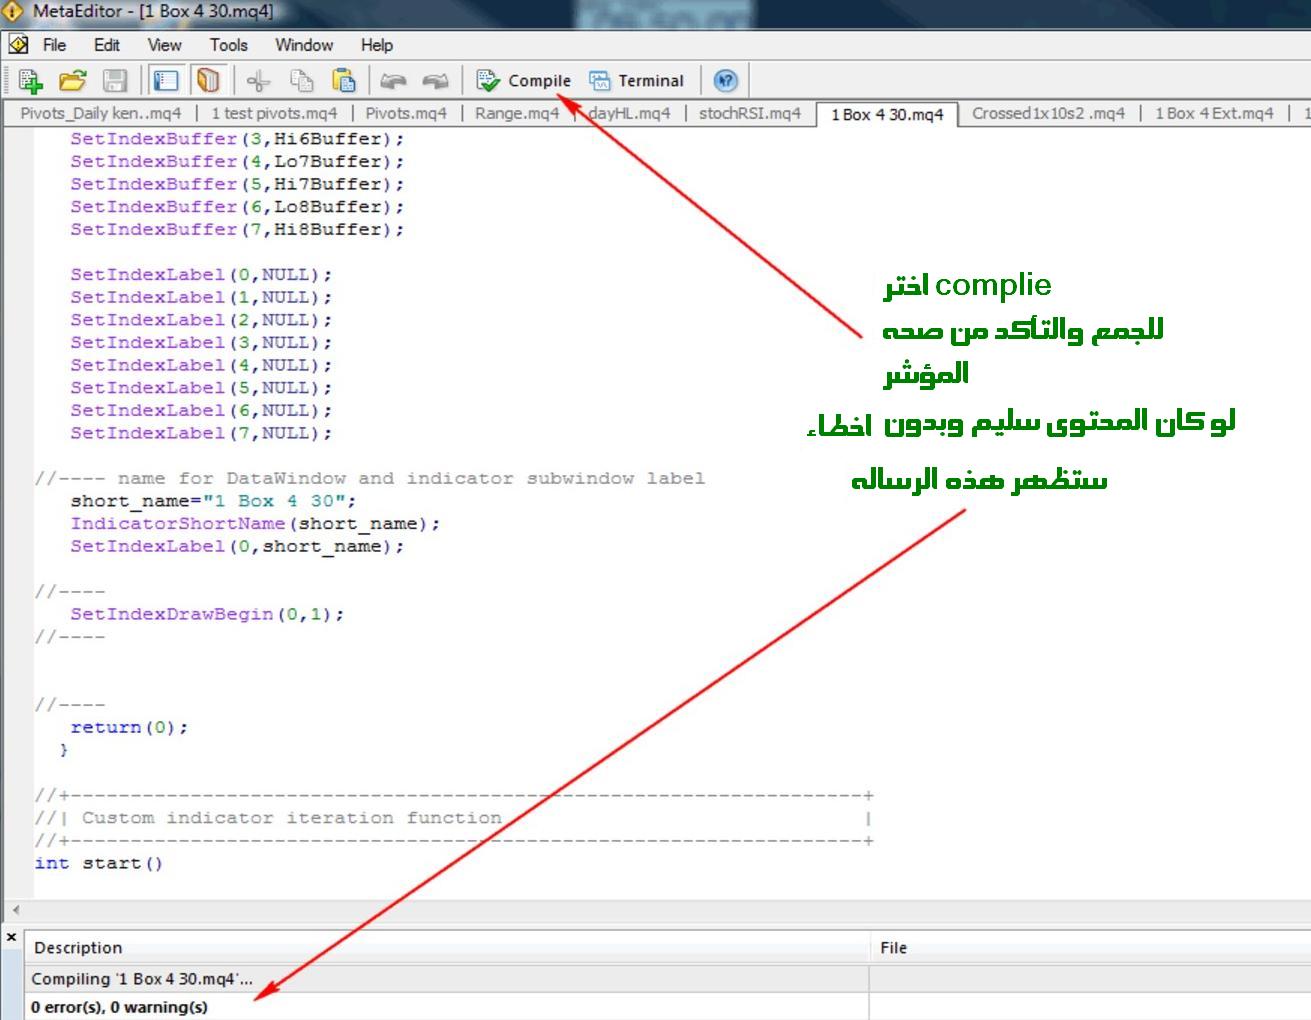Click the "SetIndexLabel(0,short_name);" line
Screen dimensions: 1311x1020
pos(237,546)
